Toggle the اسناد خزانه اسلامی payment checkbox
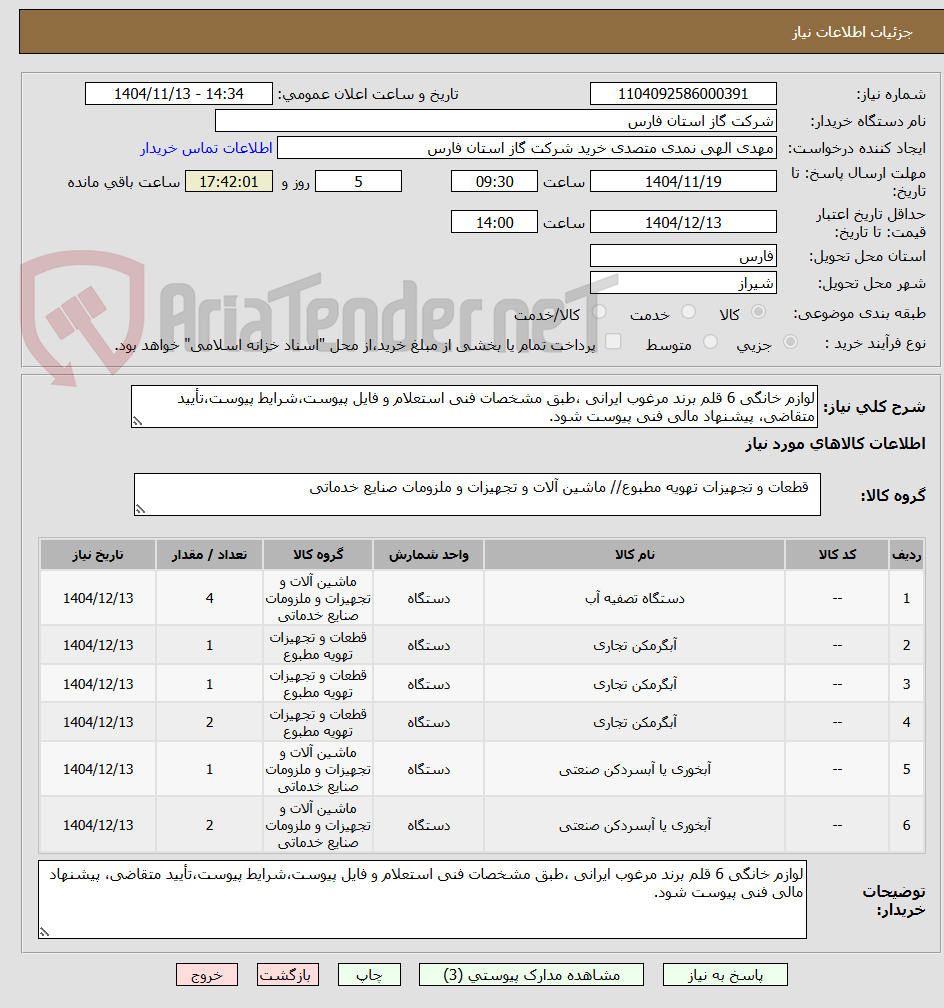This screenshot has width=944, height=1008. (x=613, y=342)
